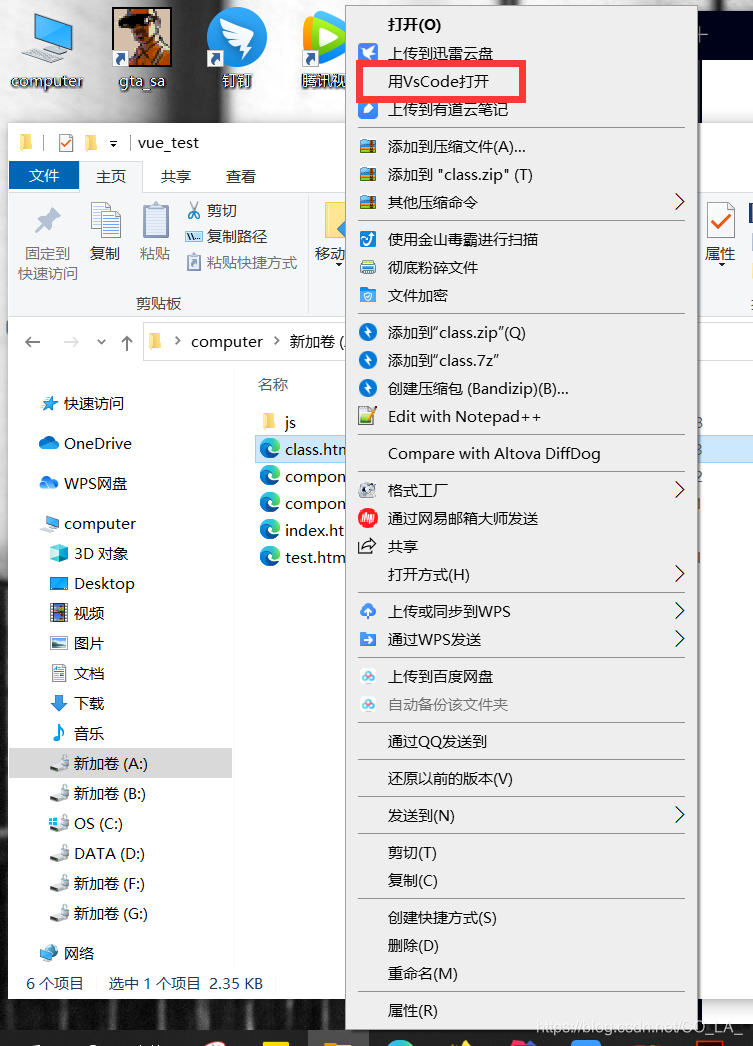Viewport: 753px width, 1046px height.
Task: Go back with the left arrow button
Action: tap(33, 342)
